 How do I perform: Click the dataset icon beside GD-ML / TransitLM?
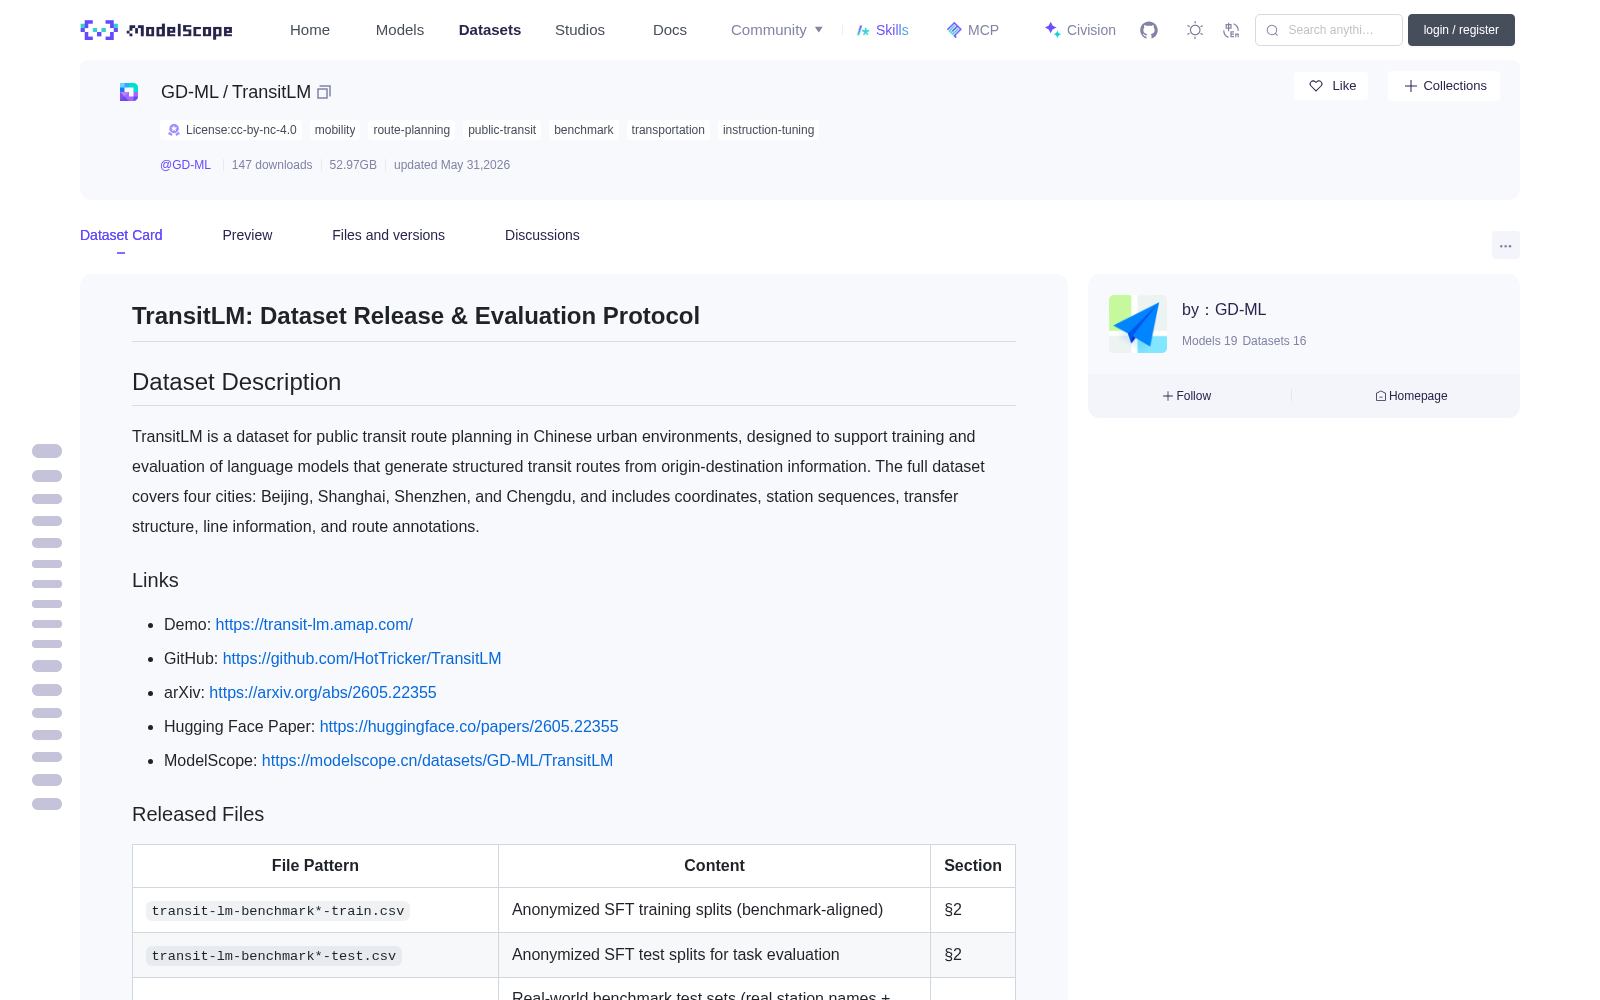pos(129,92)
